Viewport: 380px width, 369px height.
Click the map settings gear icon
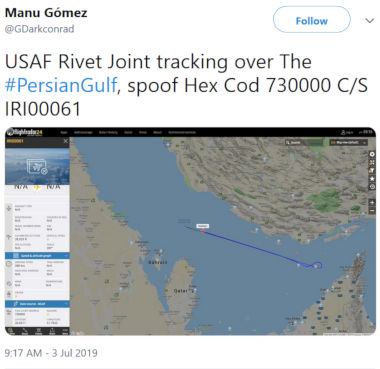click(372, 154)
